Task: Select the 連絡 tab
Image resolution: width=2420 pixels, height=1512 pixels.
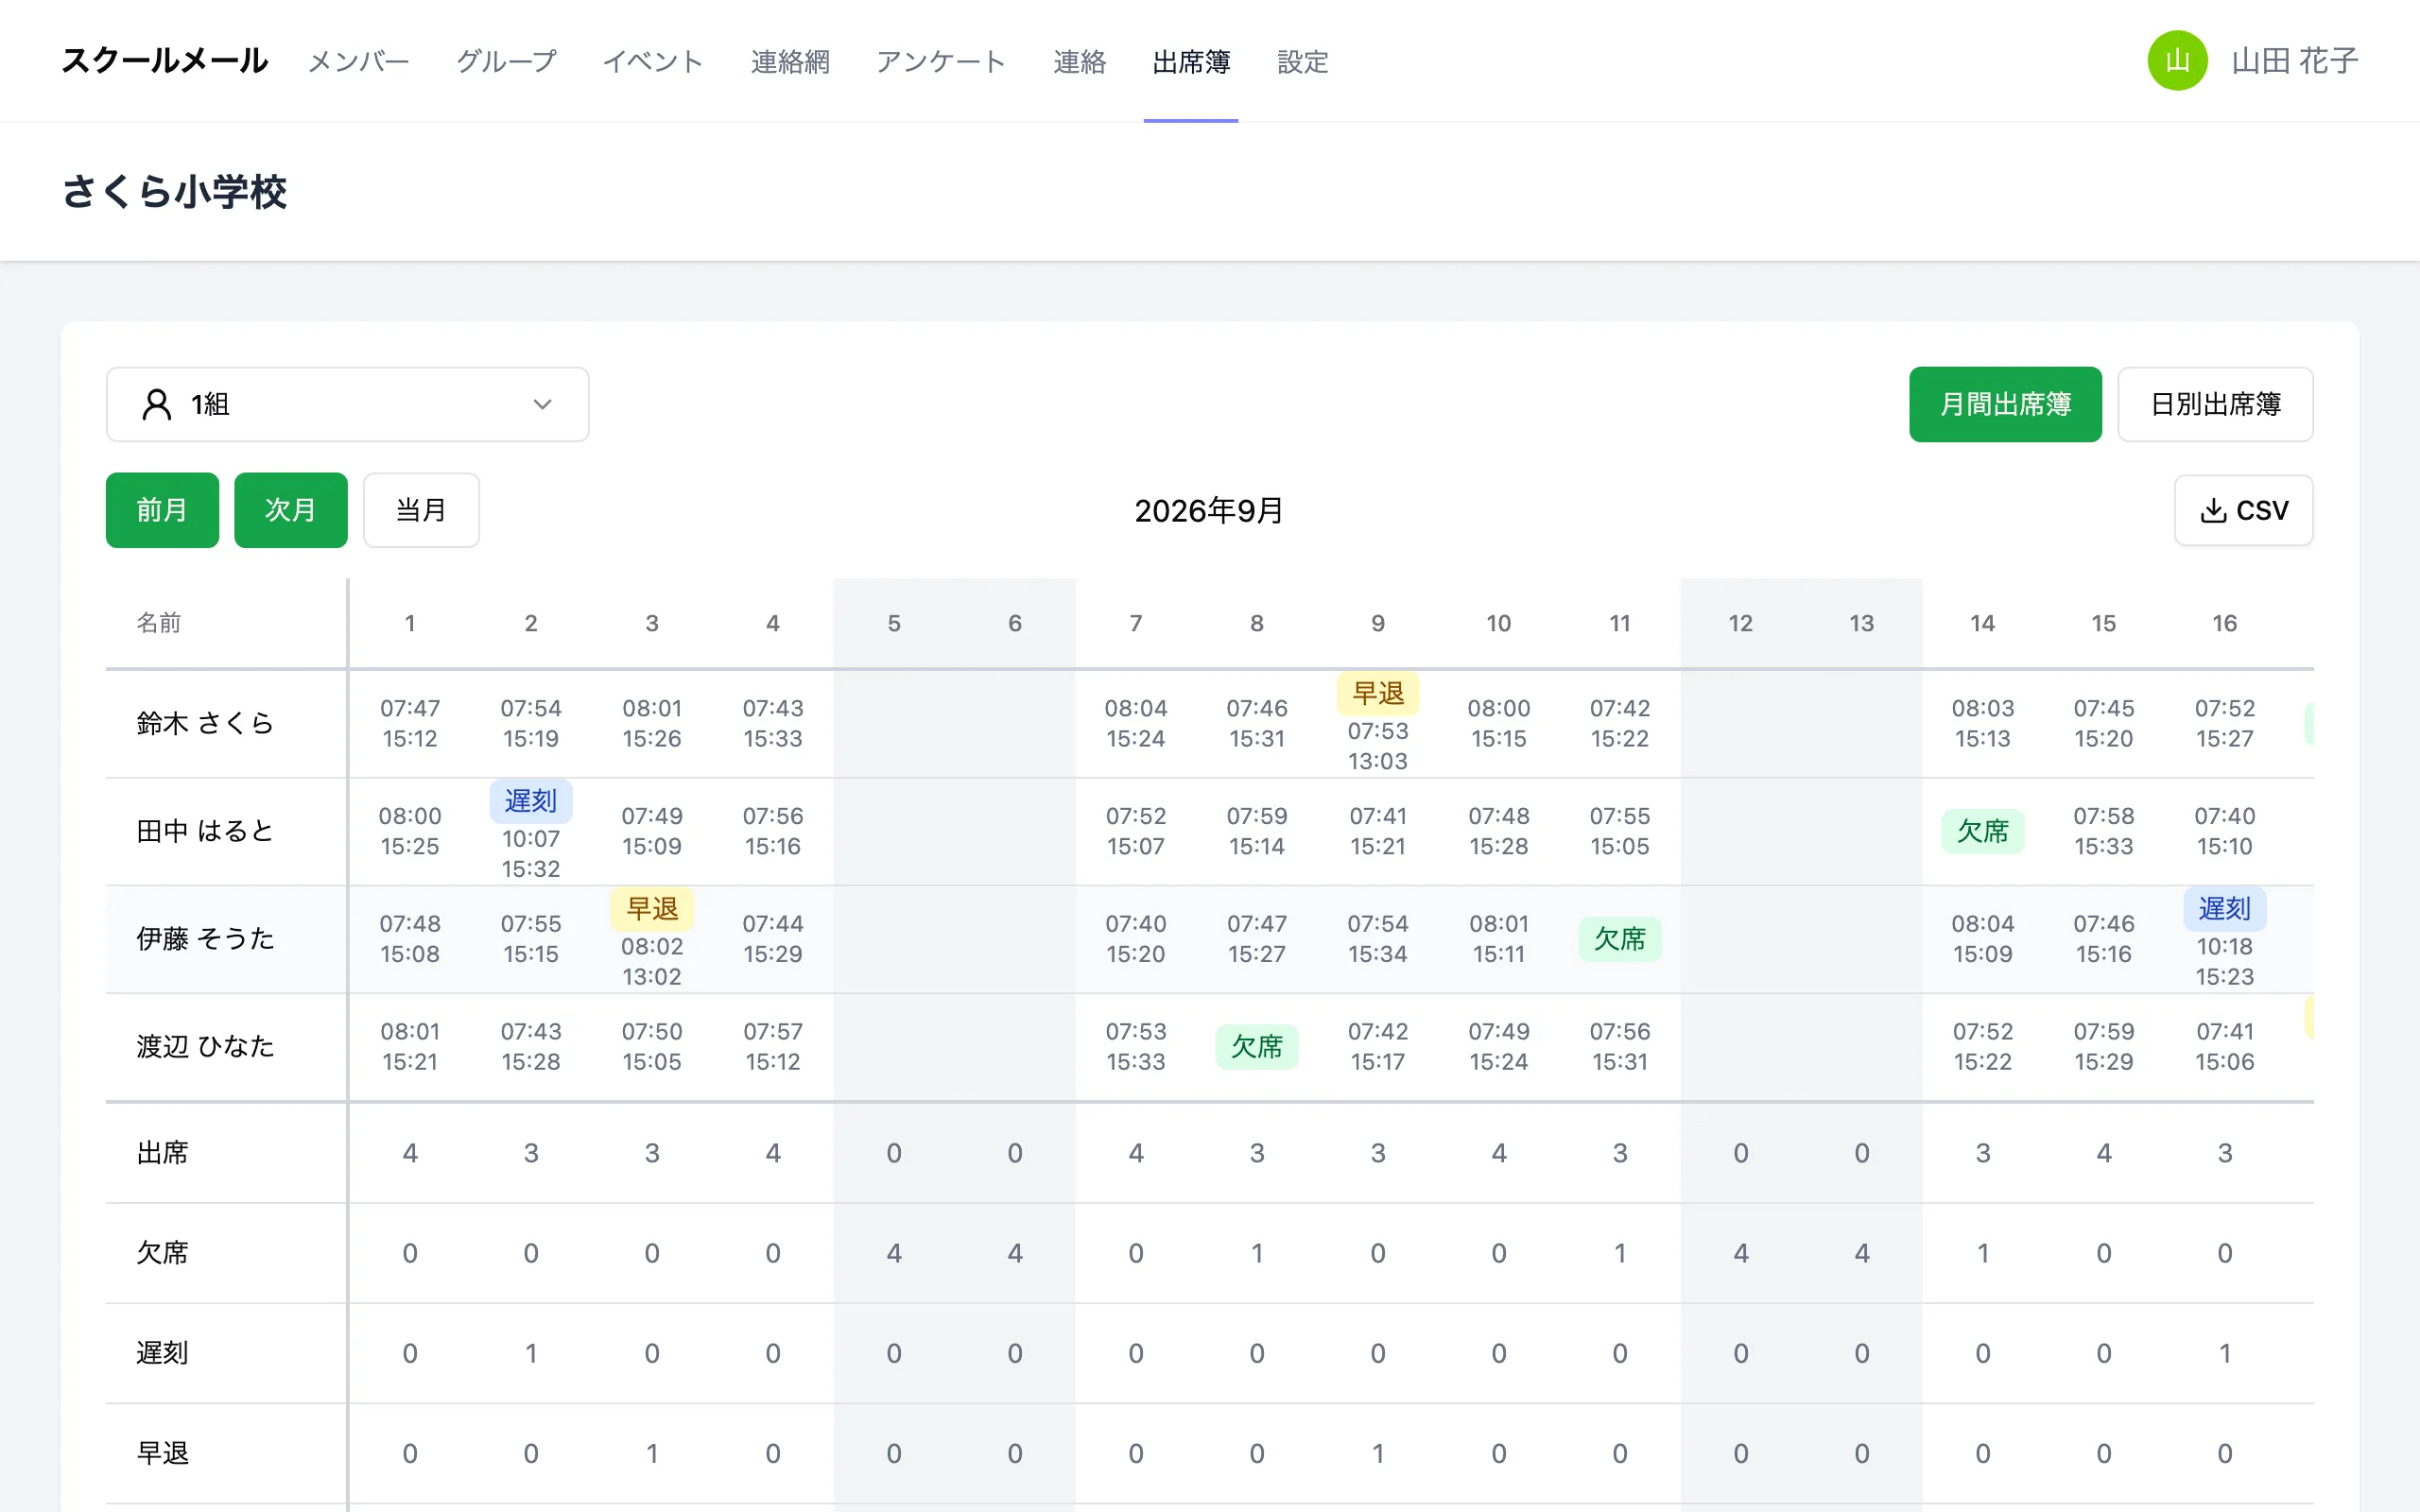Action: coord(1079,62)
